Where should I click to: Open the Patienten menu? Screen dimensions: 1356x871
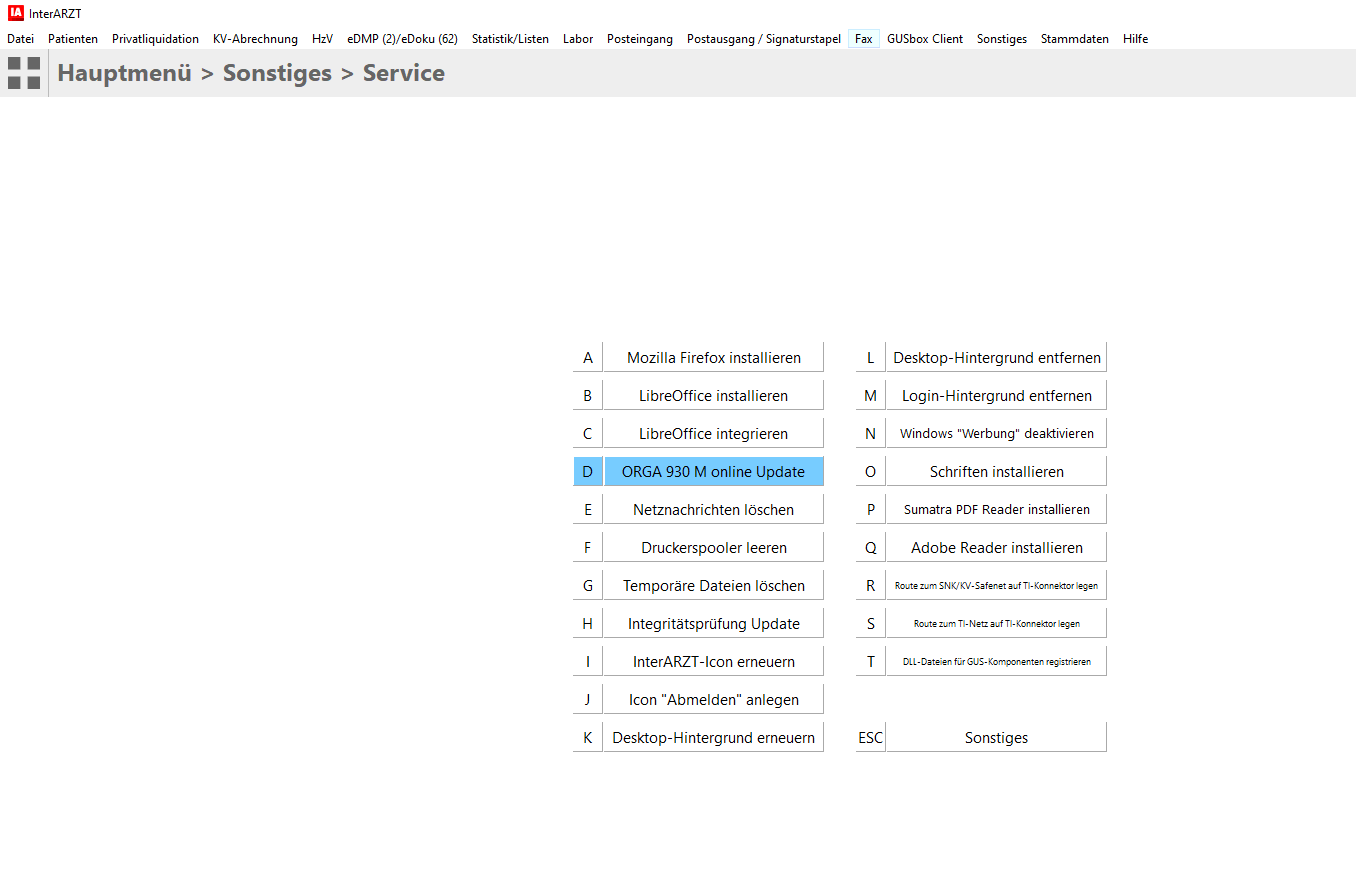73,39
